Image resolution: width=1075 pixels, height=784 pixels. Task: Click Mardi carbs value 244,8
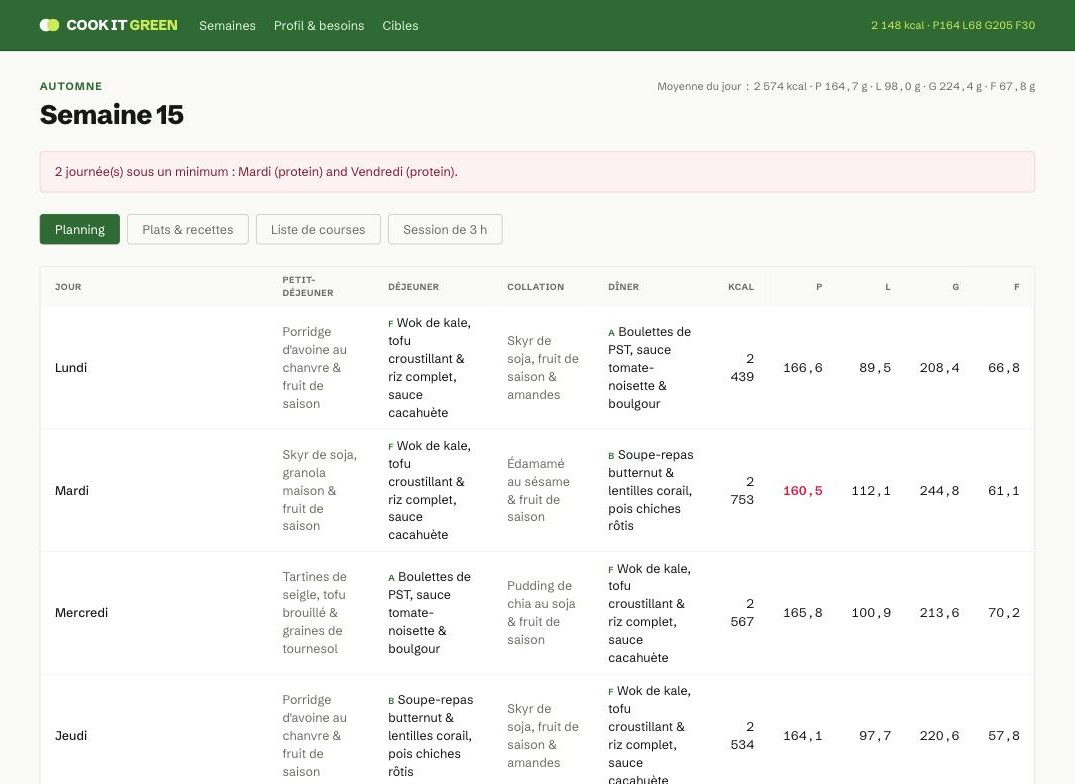click(x=939, y=491)
